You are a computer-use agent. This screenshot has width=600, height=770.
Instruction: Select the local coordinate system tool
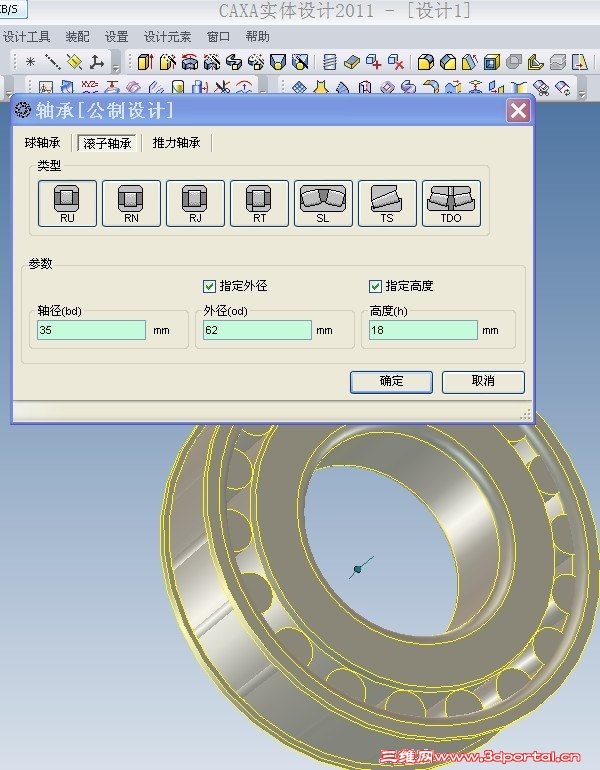pos(97,62)
